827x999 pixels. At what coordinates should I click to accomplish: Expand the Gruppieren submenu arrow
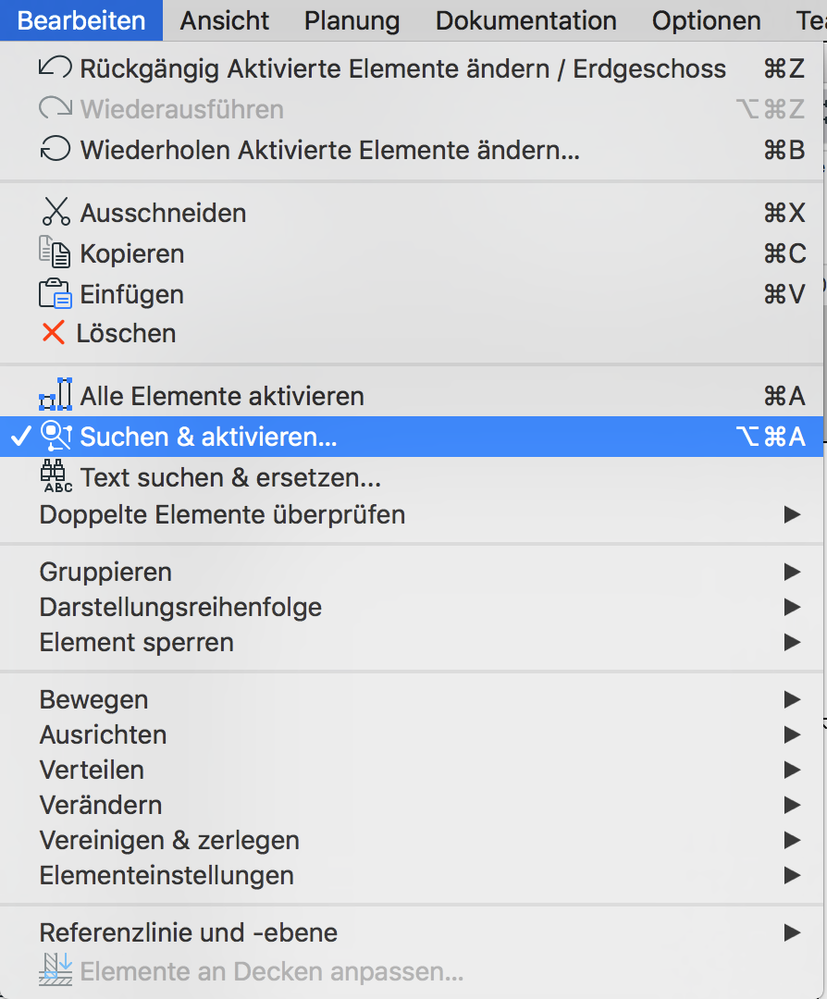[792, 572]
